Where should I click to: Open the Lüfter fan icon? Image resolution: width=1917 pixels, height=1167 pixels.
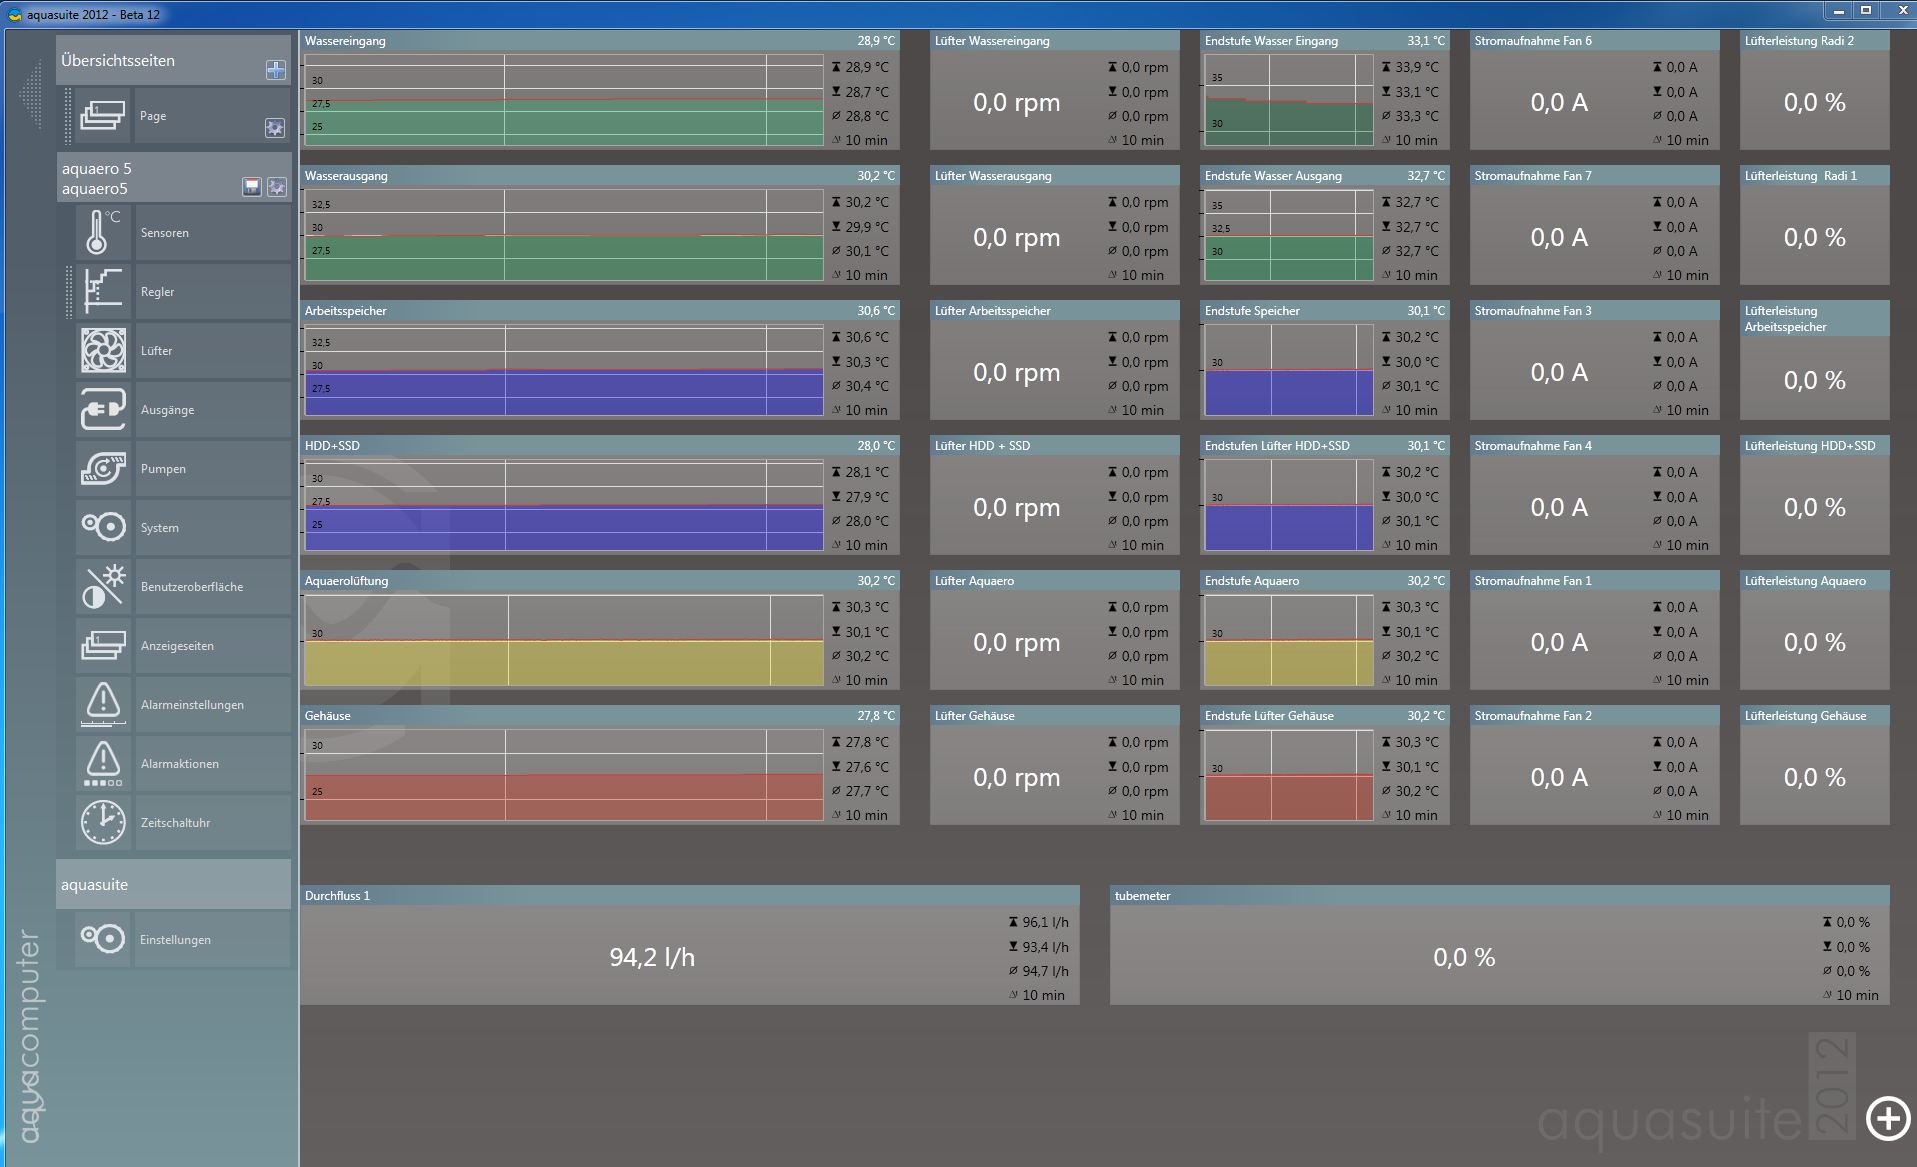click(x=103, y=351)
